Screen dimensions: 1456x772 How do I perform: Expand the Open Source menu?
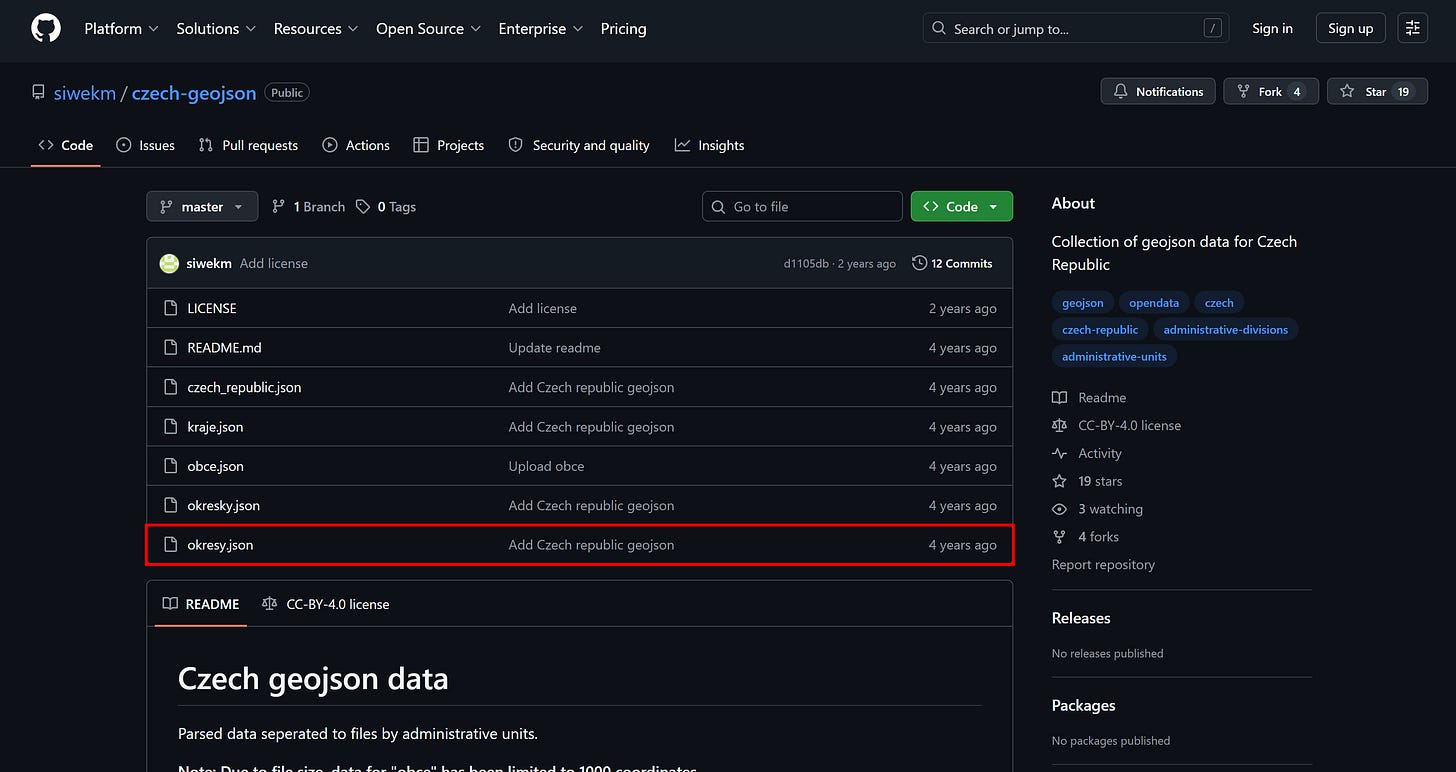coord(428,29)
